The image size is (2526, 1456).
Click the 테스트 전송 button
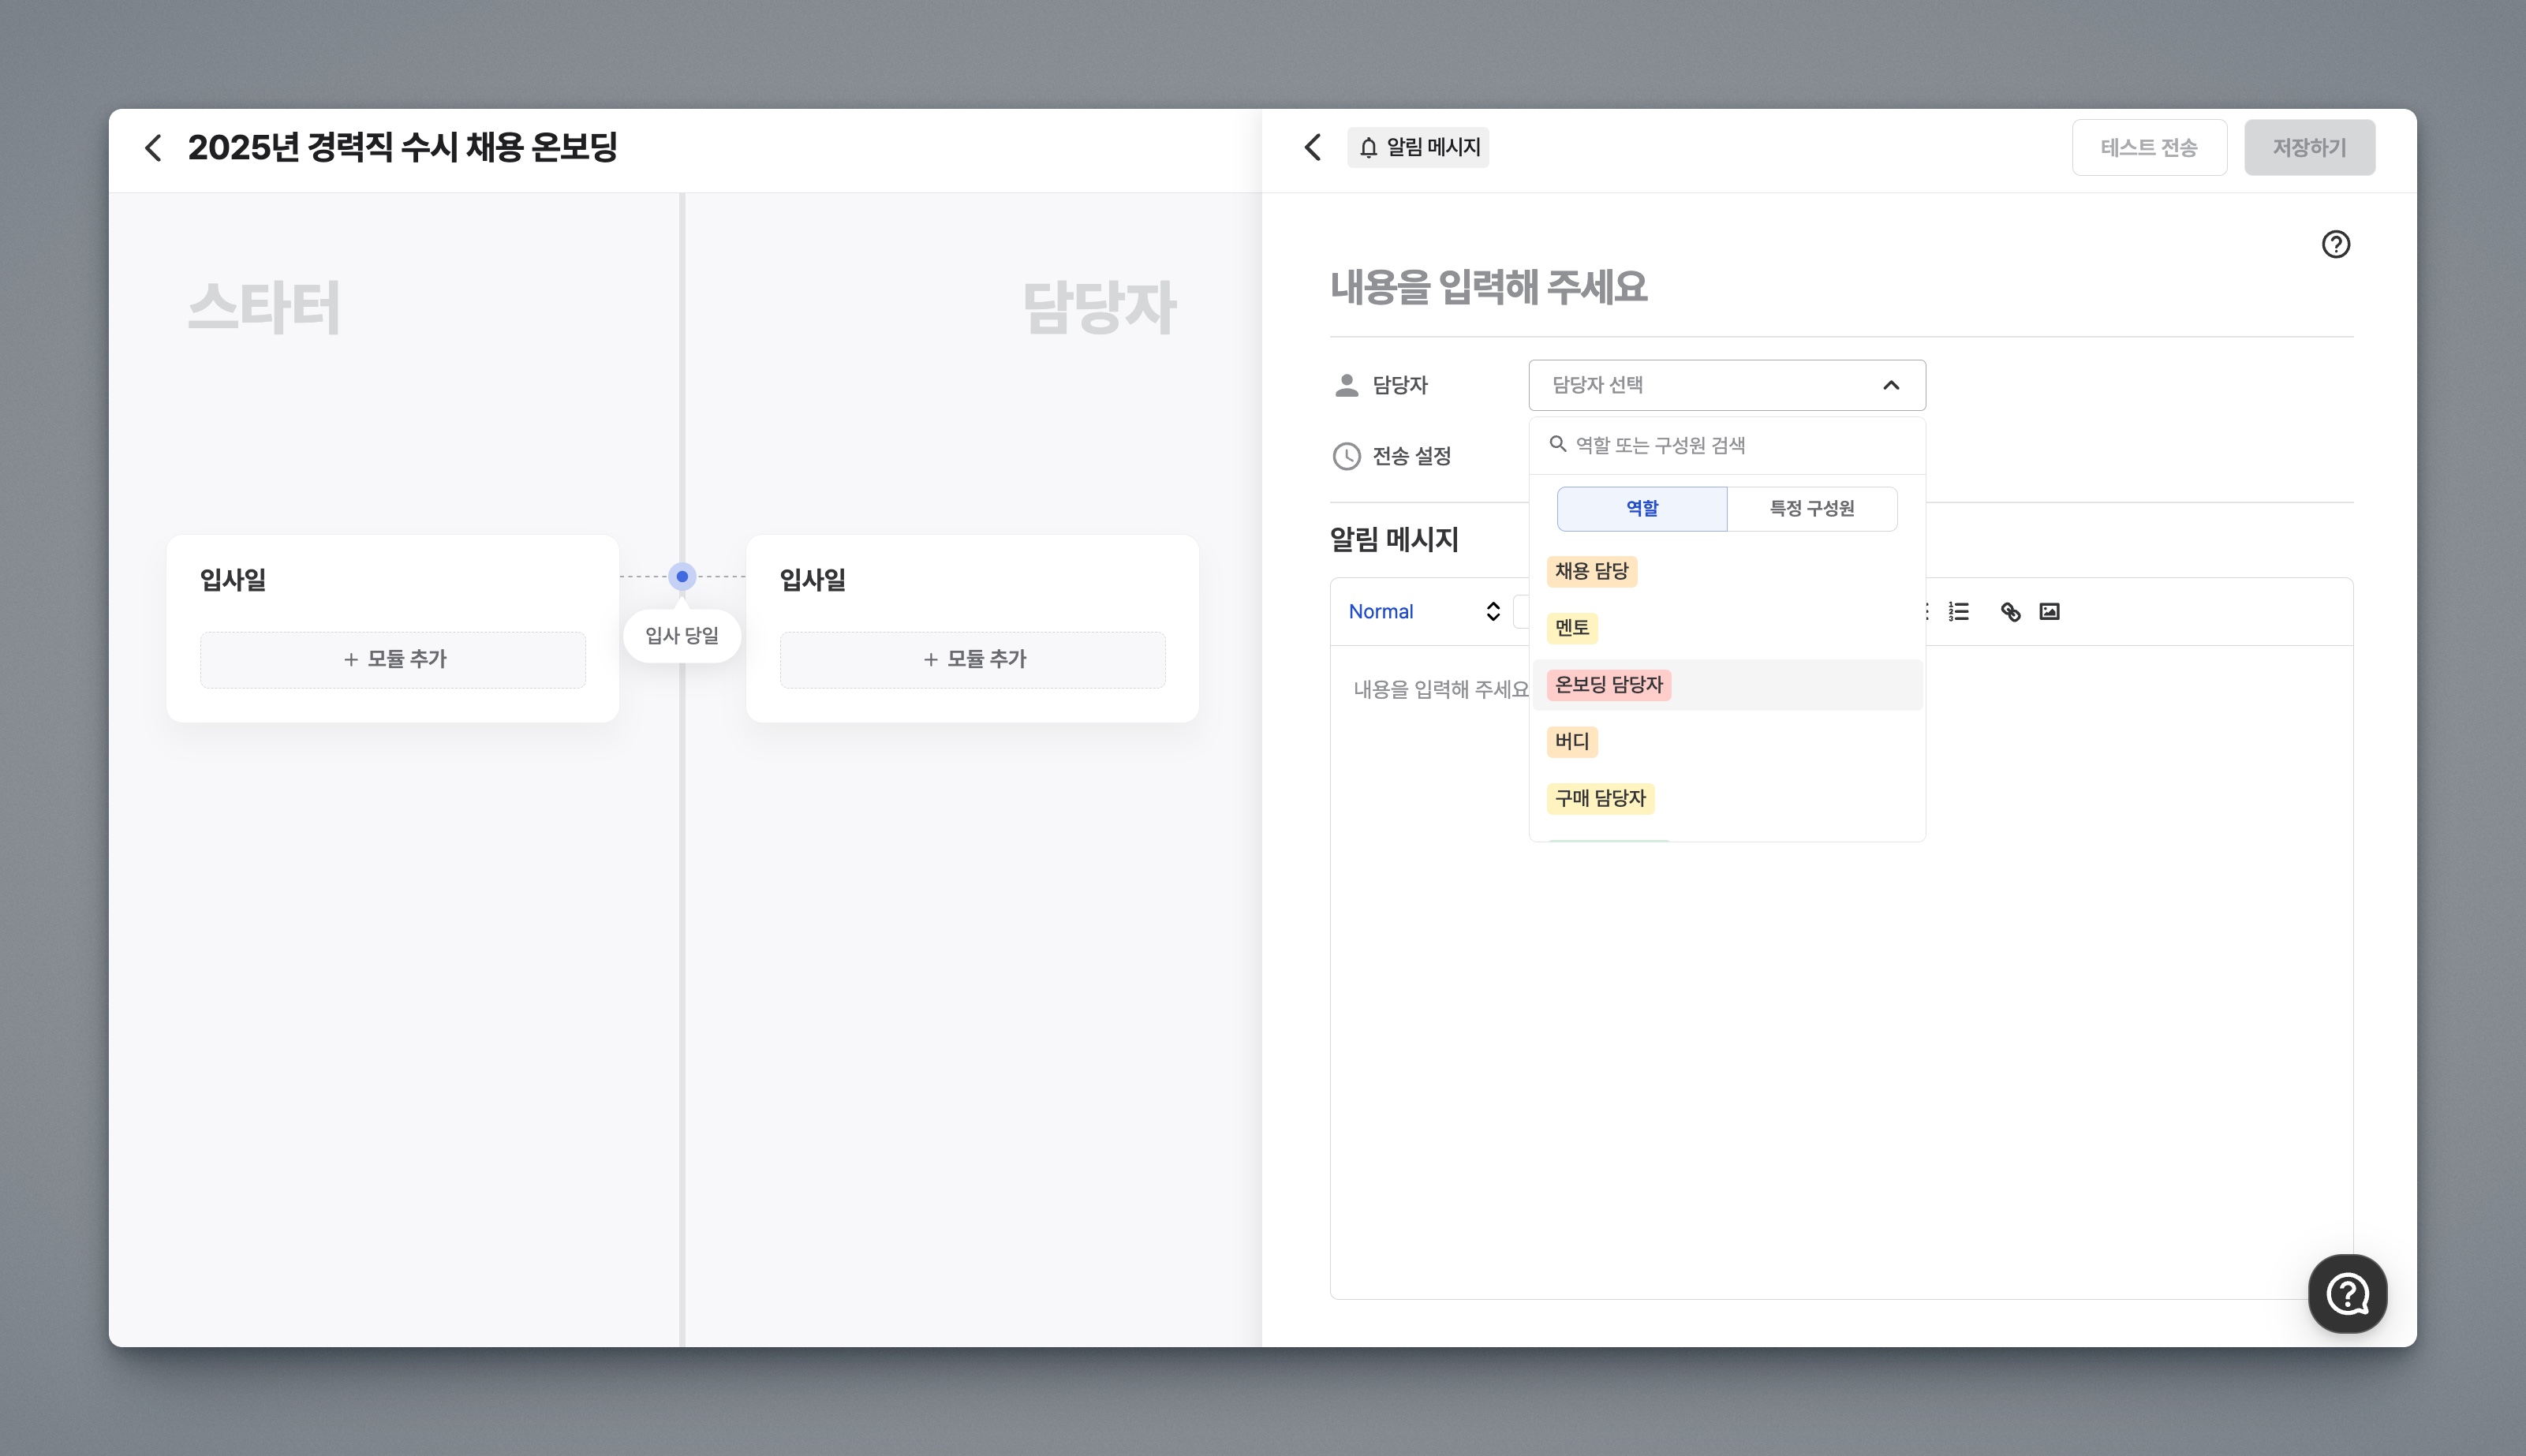click(x=2148, y=148)
